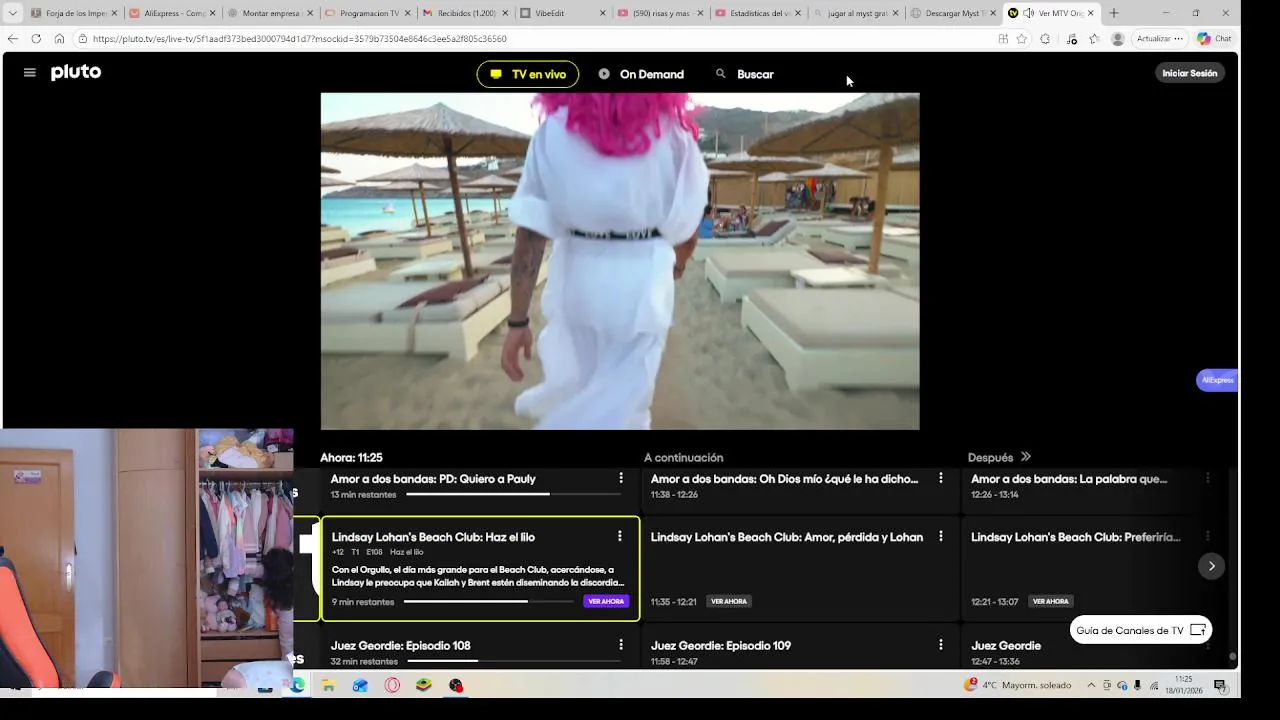Switch to Recibidos (1.200) Gmail tab
This screenshot has height=720, width=1280.
(x=465, y=13)
